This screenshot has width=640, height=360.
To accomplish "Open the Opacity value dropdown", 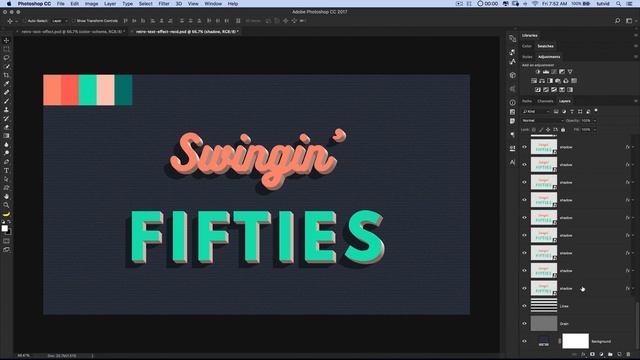I will [x=595, y=121].
